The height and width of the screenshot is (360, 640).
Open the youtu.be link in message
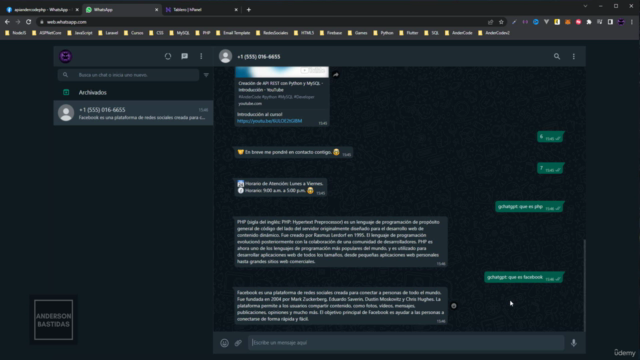pyautogui.click(x=269, y=121)
